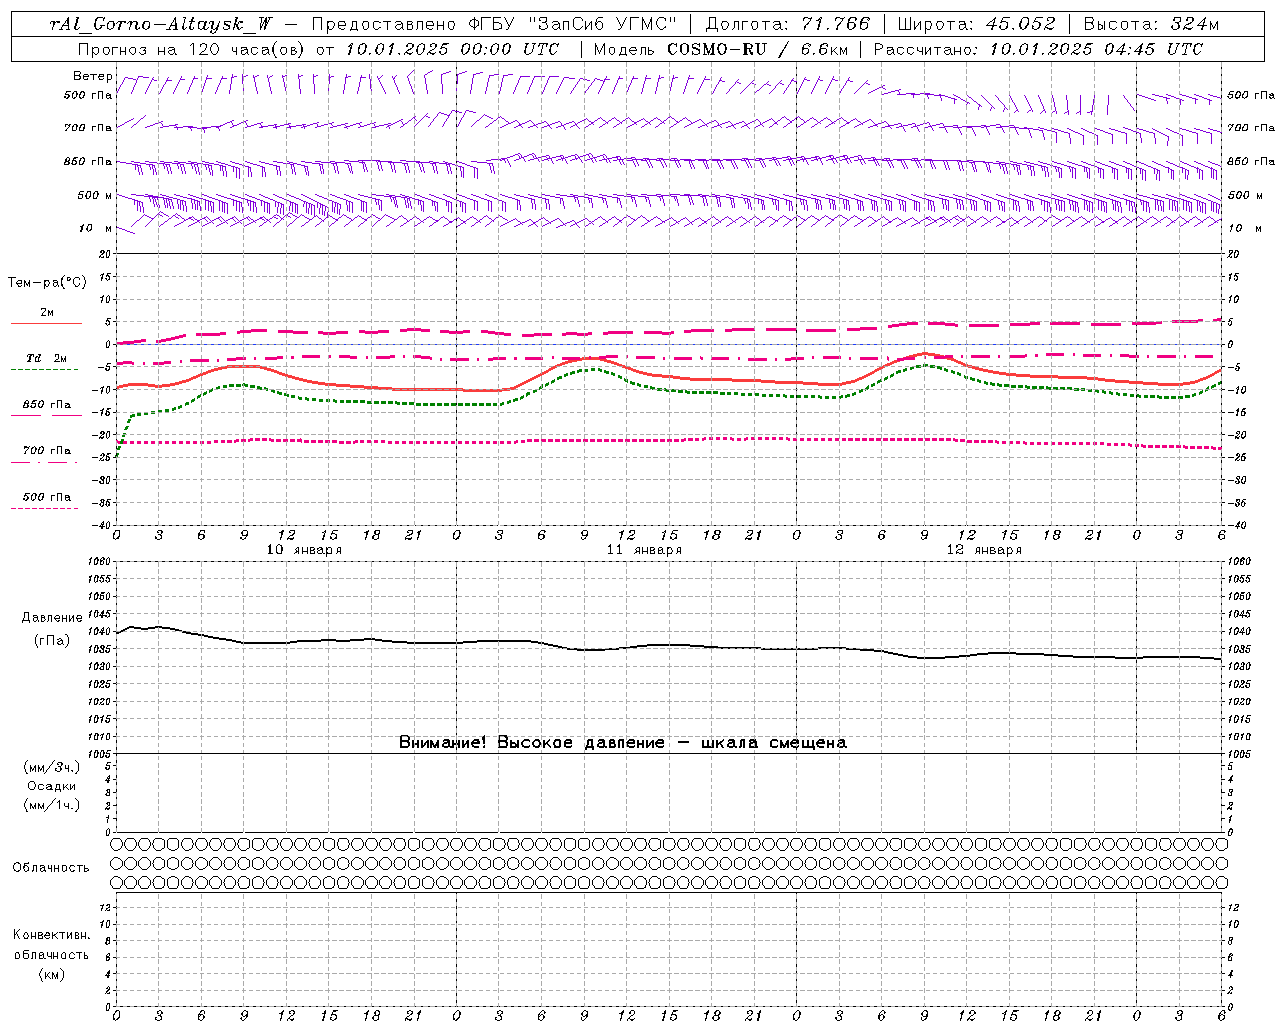Click the 850 гПа temperature legend entry

(47, 405)
